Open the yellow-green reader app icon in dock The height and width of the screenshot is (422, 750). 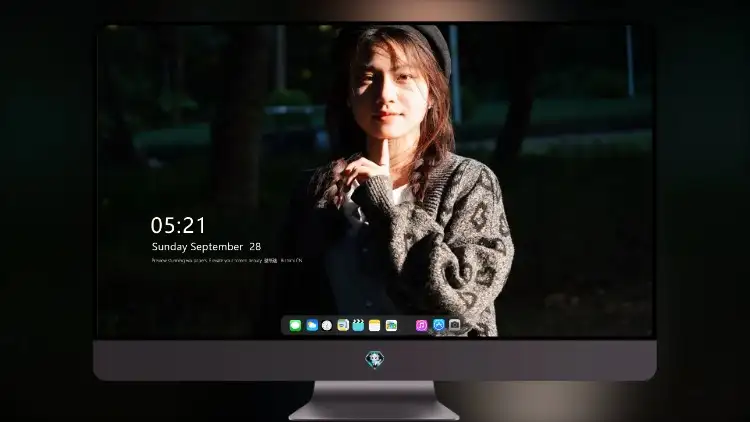pyautogui.click(x=343, y=325)
